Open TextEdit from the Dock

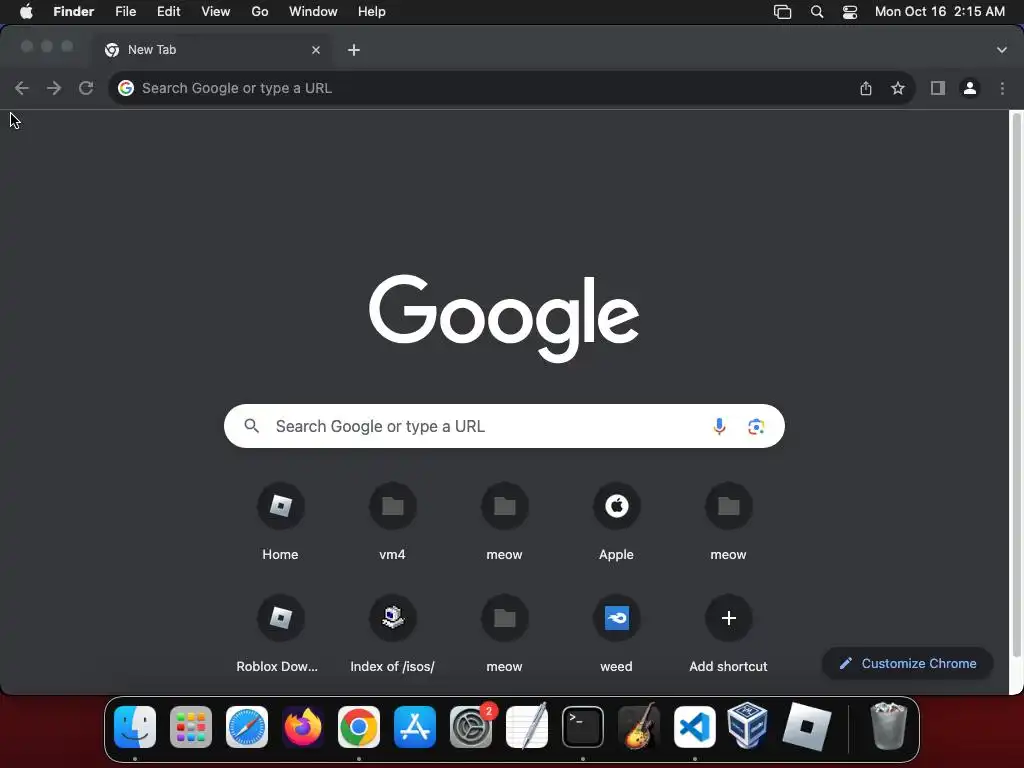pyautogui.click(x=527, y=727)
